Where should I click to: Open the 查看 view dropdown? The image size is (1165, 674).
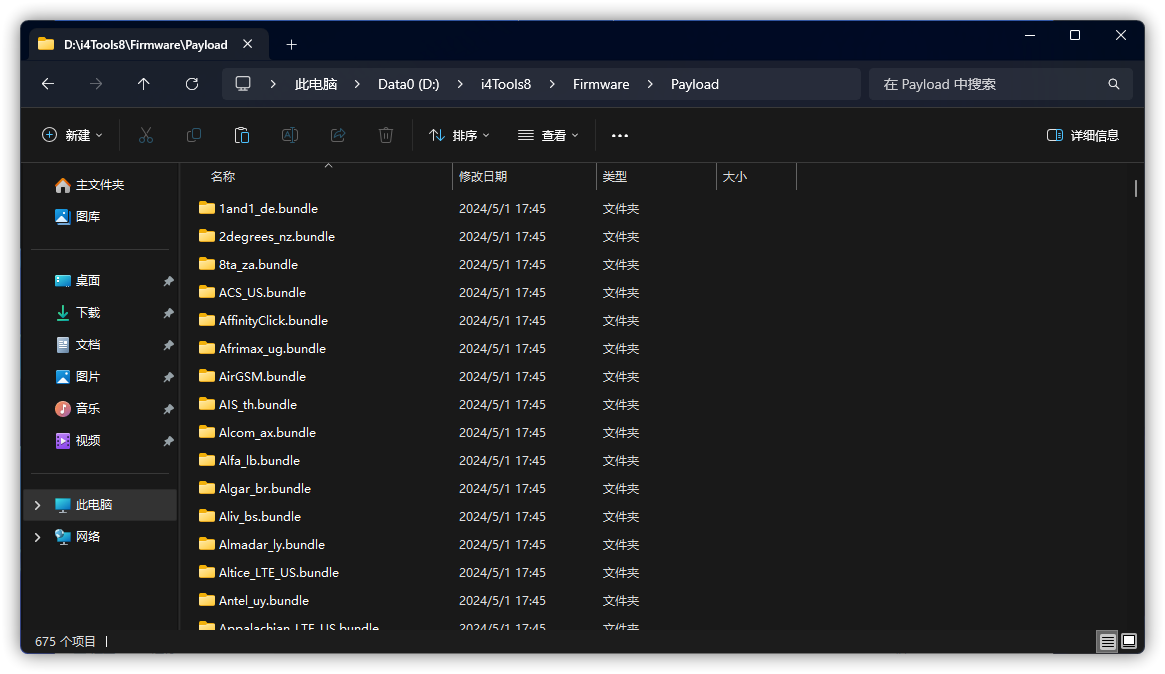tap(548, 135)
